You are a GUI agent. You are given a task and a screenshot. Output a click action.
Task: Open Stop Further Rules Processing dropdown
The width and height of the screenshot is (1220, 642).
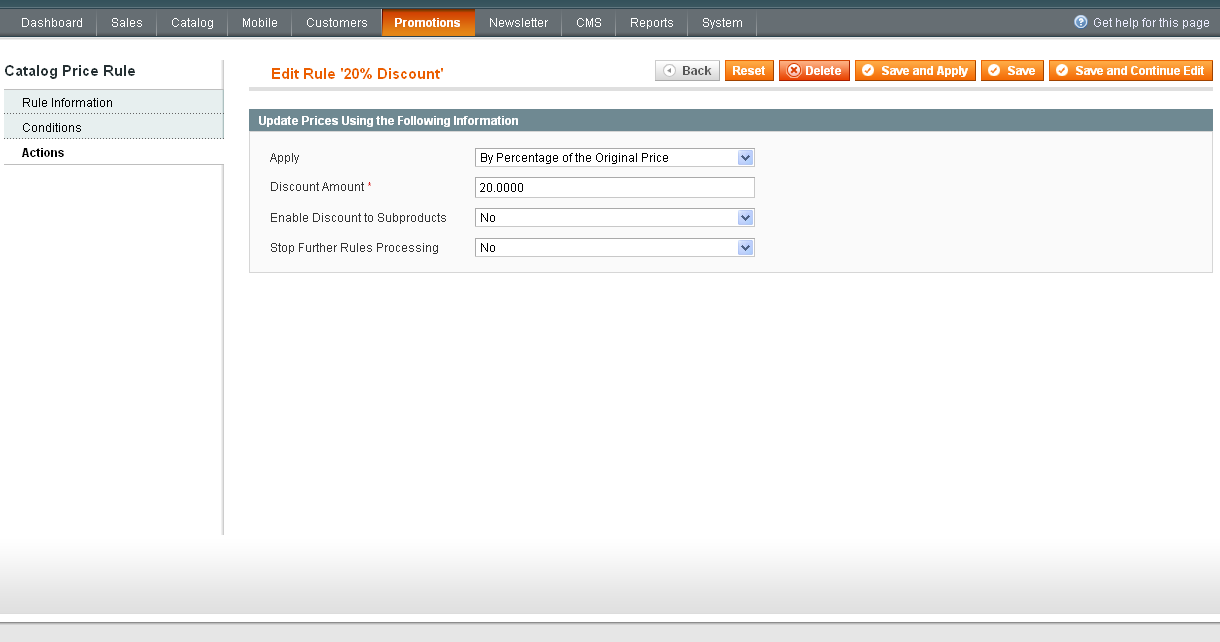coord(614,248)
